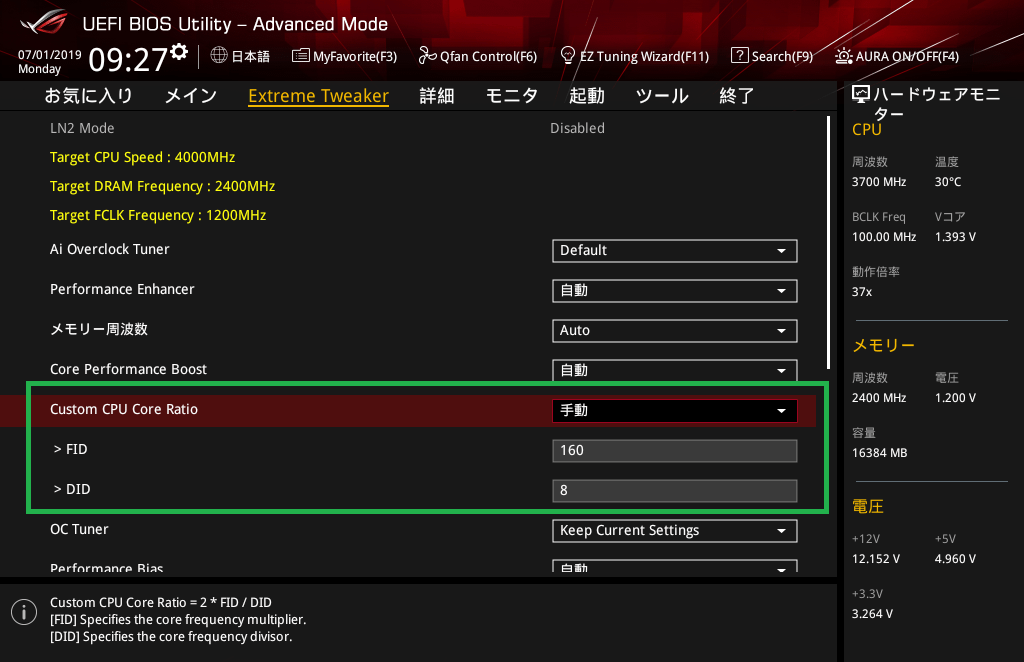Expand the Core Performance Boost dropdown
The height and width of the screenshot is (662, 1024).
(x=675, y=370)
